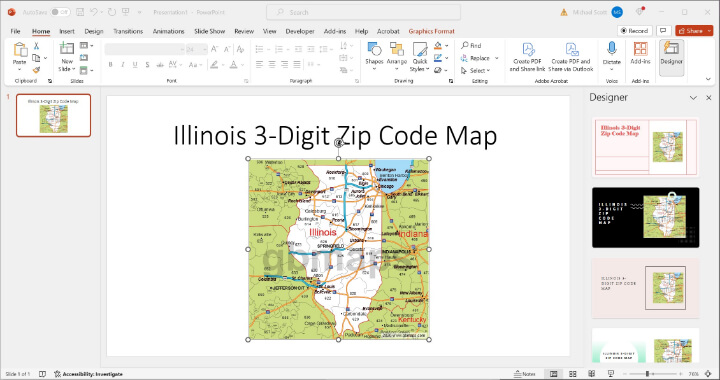The height and width of the screenshot is (380, 720).
Task: Switch to the Graphics Format tab
Action: coord(432,31)
